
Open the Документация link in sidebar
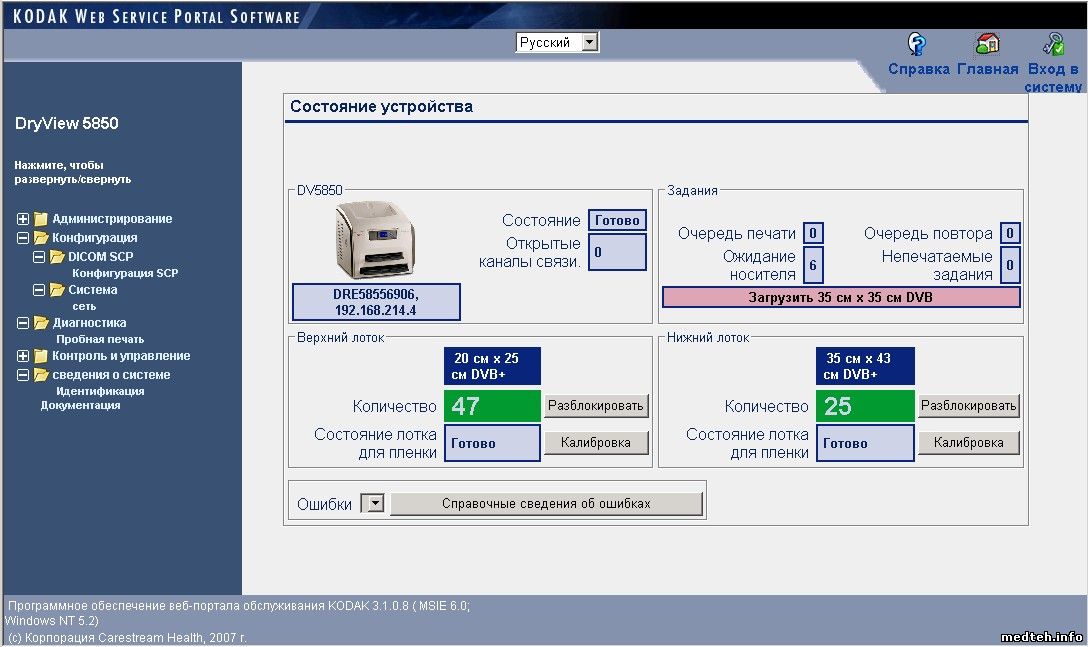[x=80, y=405]
